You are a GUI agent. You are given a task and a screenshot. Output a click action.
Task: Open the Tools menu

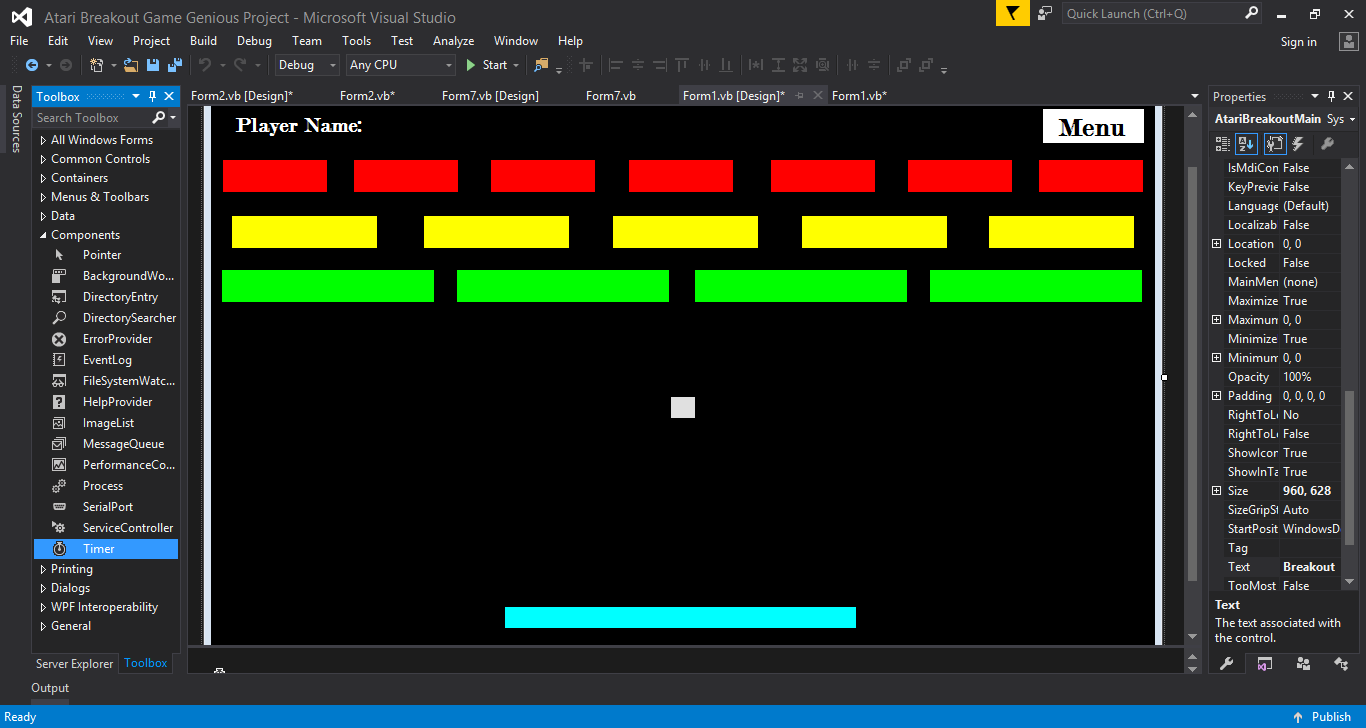pyautogui.click(x=356, y=41)
